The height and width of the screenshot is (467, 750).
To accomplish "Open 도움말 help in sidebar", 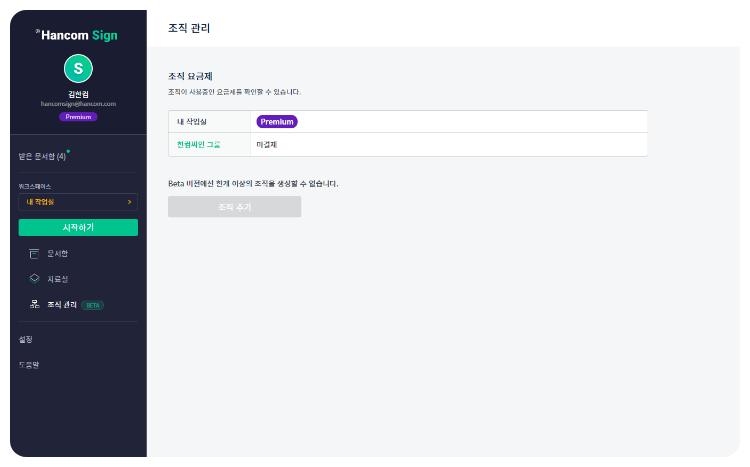I will 29,365.
